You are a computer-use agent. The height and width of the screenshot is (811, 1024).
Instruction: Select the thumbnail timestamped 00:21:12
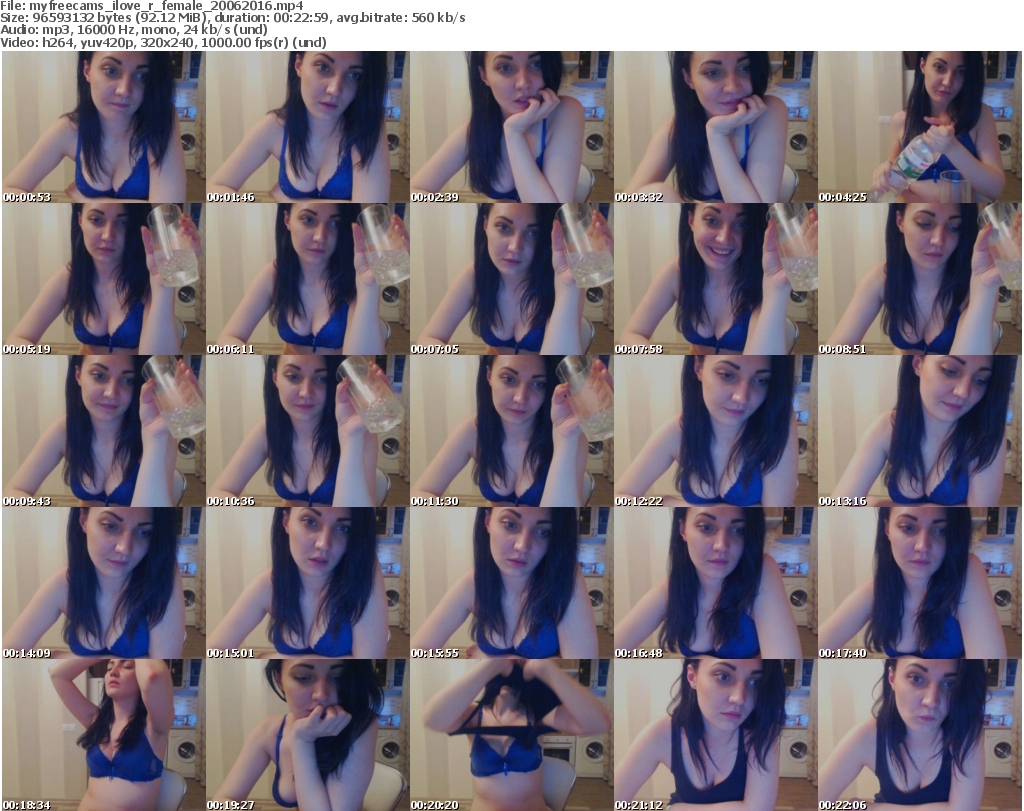[715, 735]
